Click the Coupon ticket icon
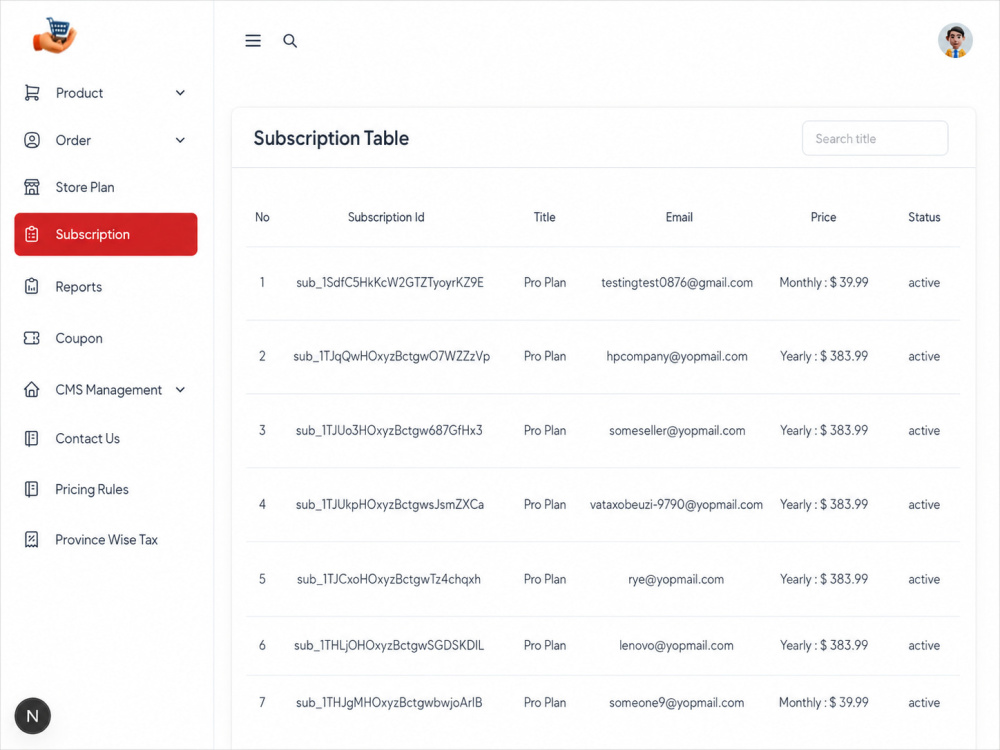 point(32,338)
